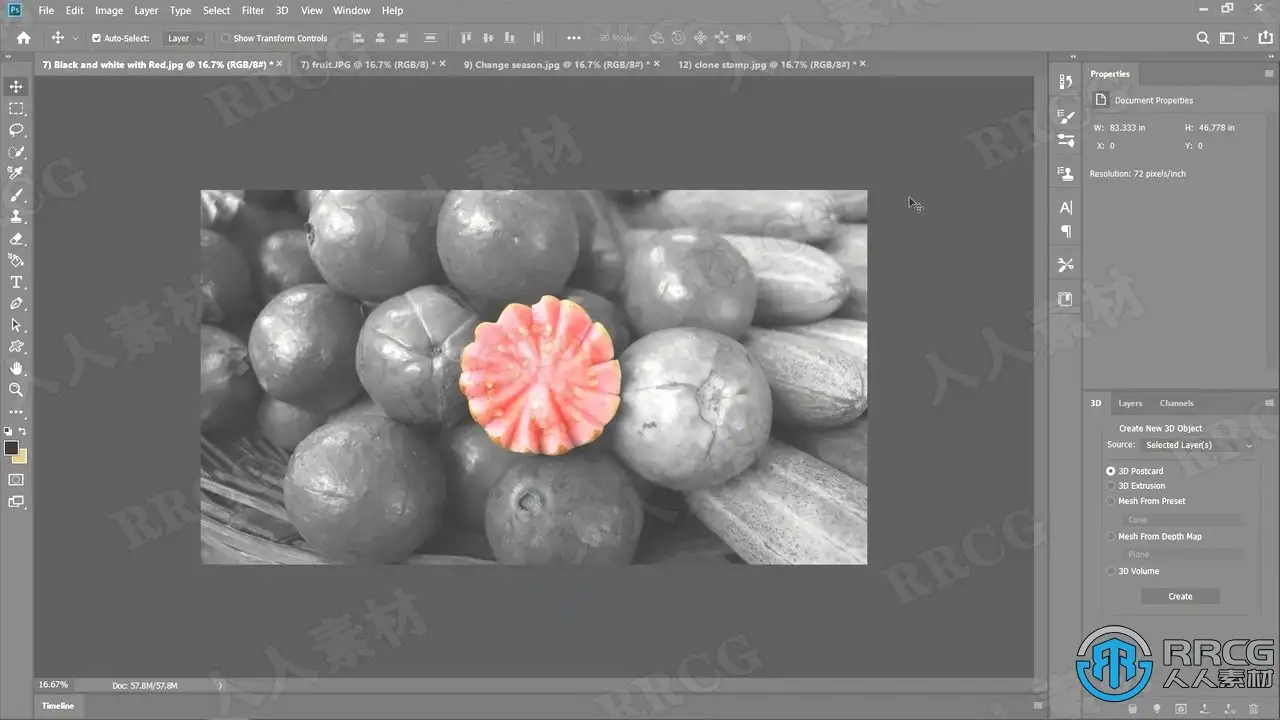This screenshot has width=1280, height=720.
Task: Switch to the Change season.jpg tab
Action: point(555,64)
